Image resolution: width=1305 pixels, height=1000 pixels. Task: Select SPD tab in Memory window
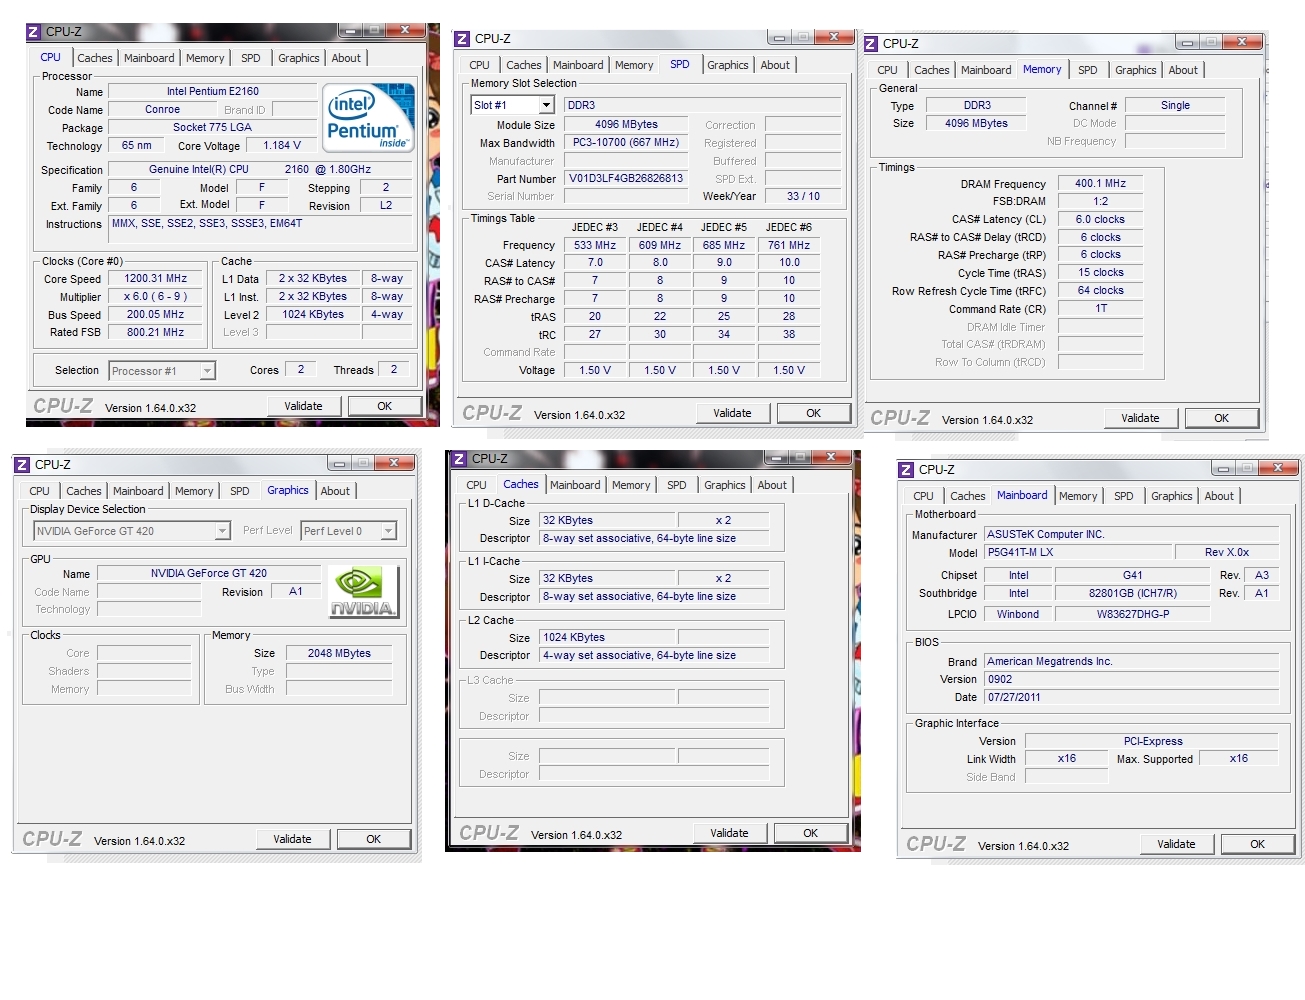(x=1088, y=70)
